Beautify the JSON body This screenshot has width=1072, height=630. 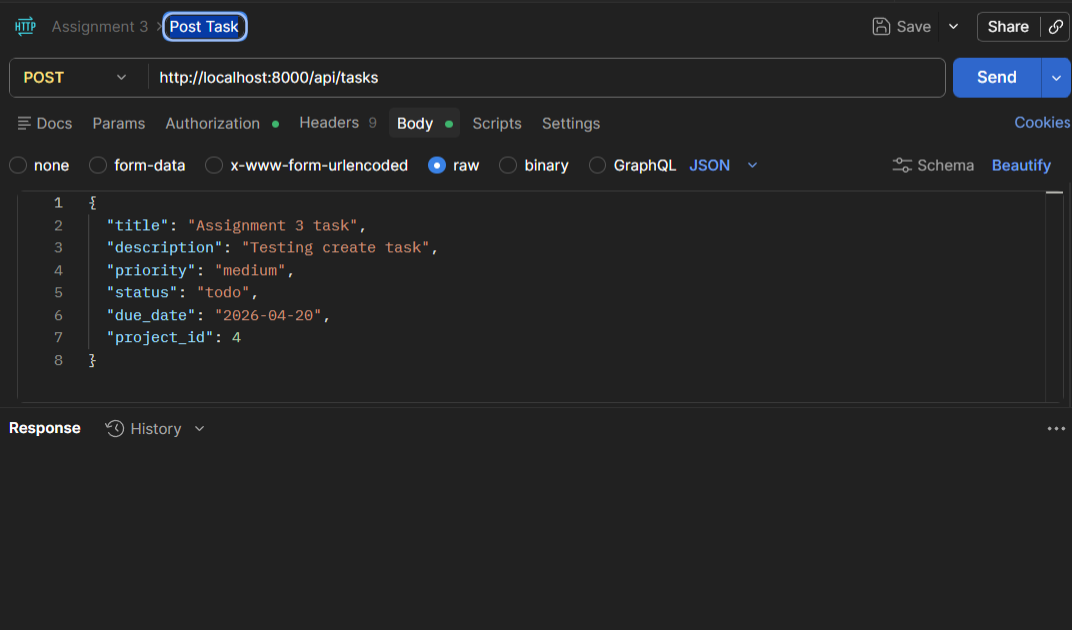pos(1021,166)
